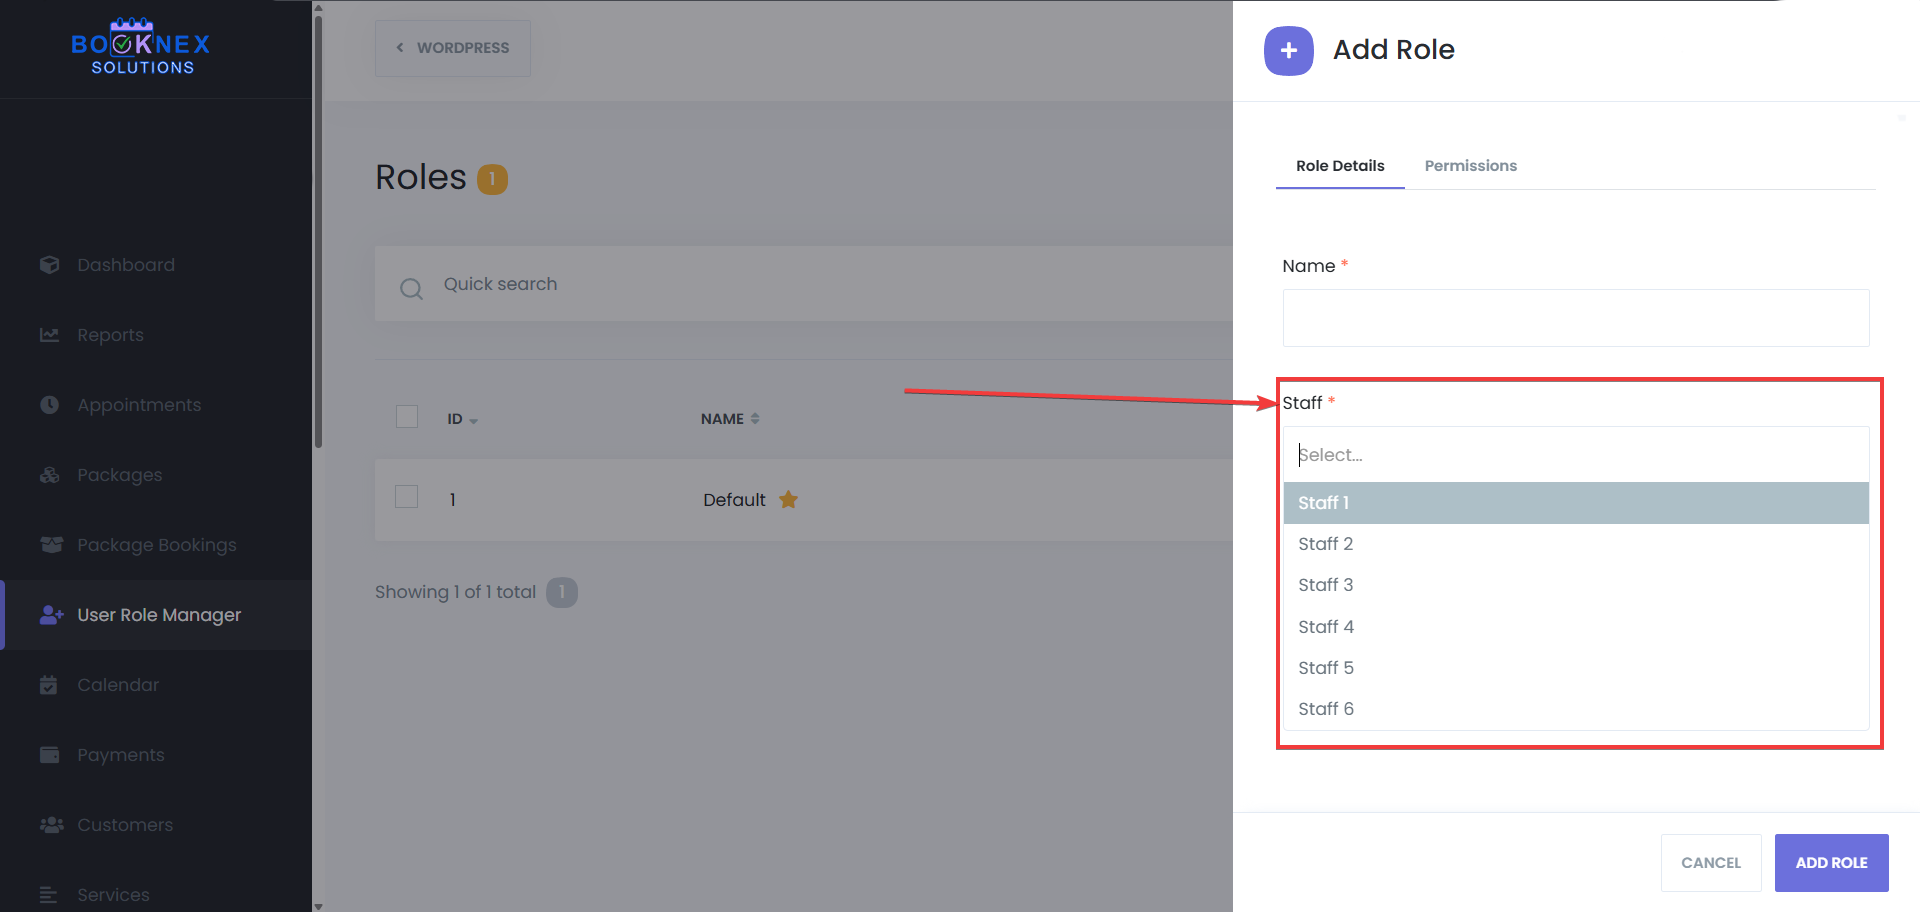Open the Dashboard sidebar icon

point(49,265)
